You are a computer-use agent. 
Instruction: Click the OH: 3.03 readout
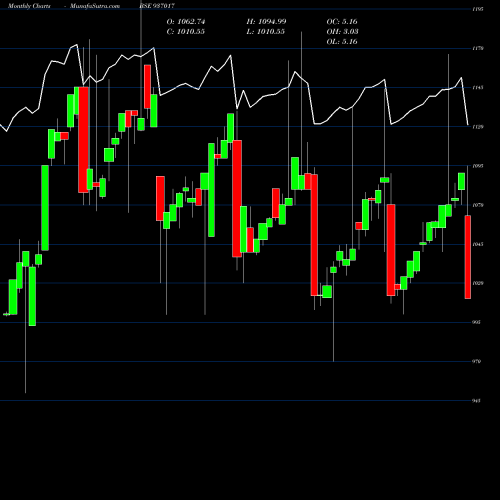342,32
